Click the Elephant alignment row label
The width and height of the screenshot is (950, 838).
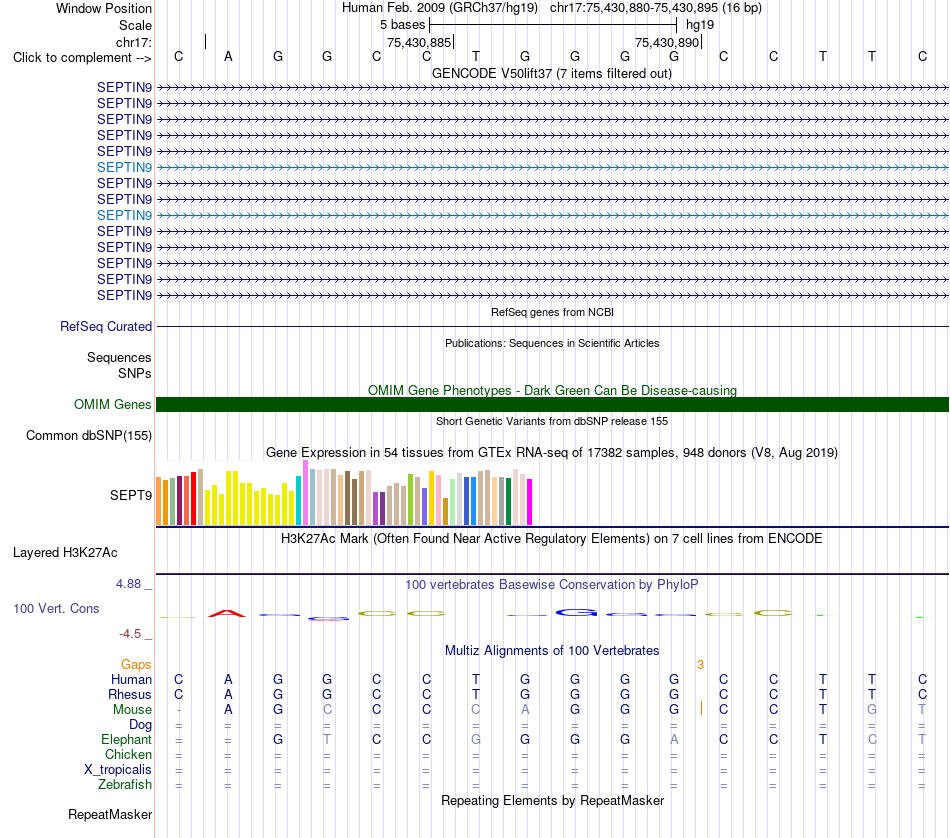(x=126, y=740)
